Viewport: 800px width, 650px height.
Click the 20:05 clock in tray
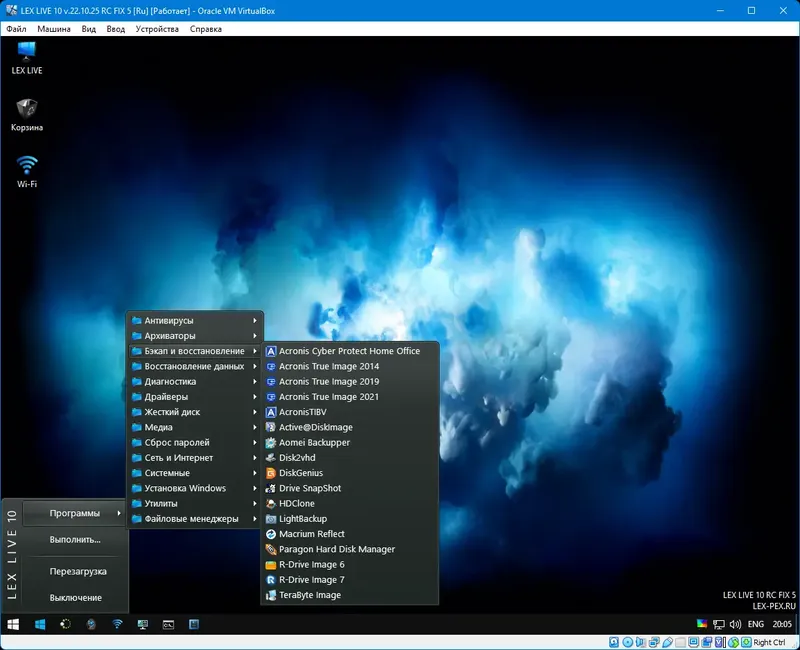(x=782, y=624)
